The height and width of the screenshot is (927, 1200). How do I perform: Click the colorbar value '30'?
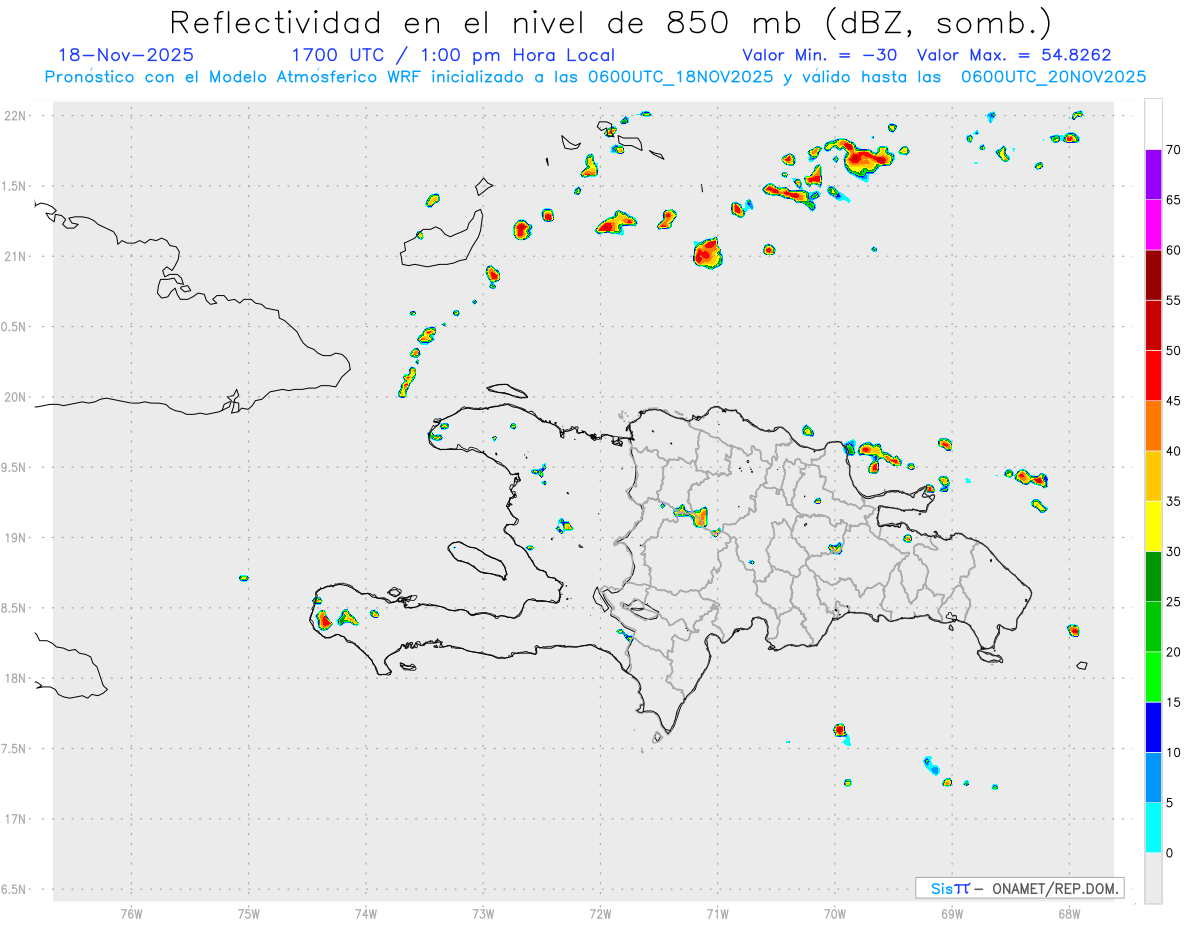[x=1174, y=552]
